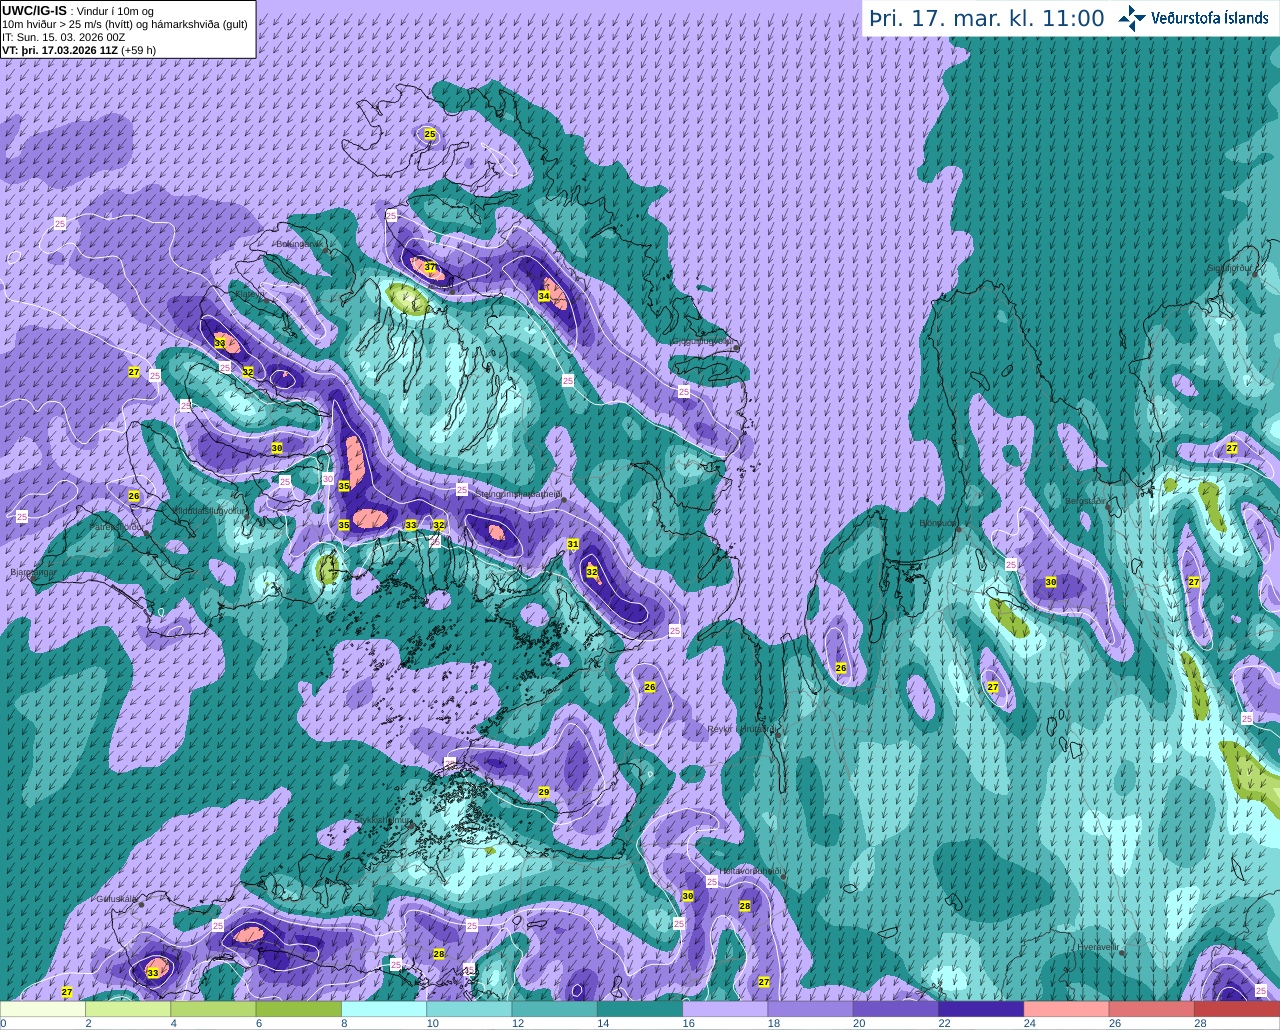Pick the 14–16 m/s dark teal legend swatch

(640, 1009)
